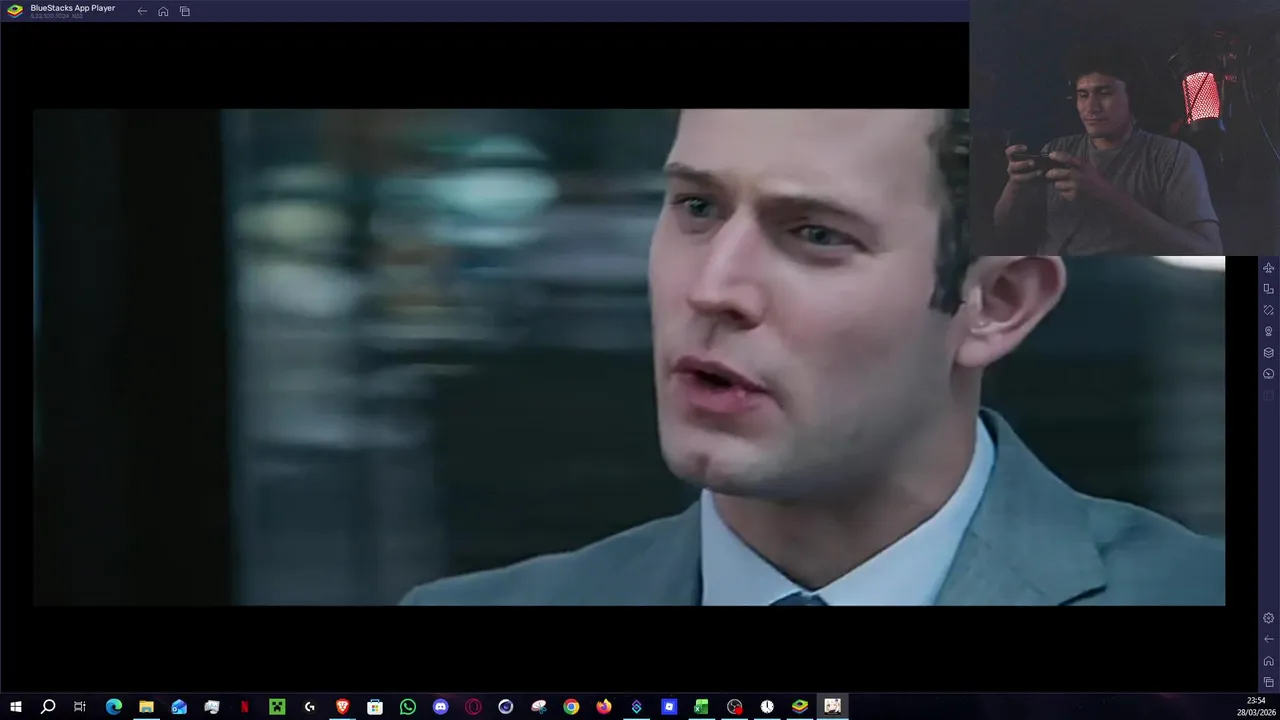Screen dimensions: 1280x720
Task: Click the shake device icon in sidebar
Action: [1268, 310]
